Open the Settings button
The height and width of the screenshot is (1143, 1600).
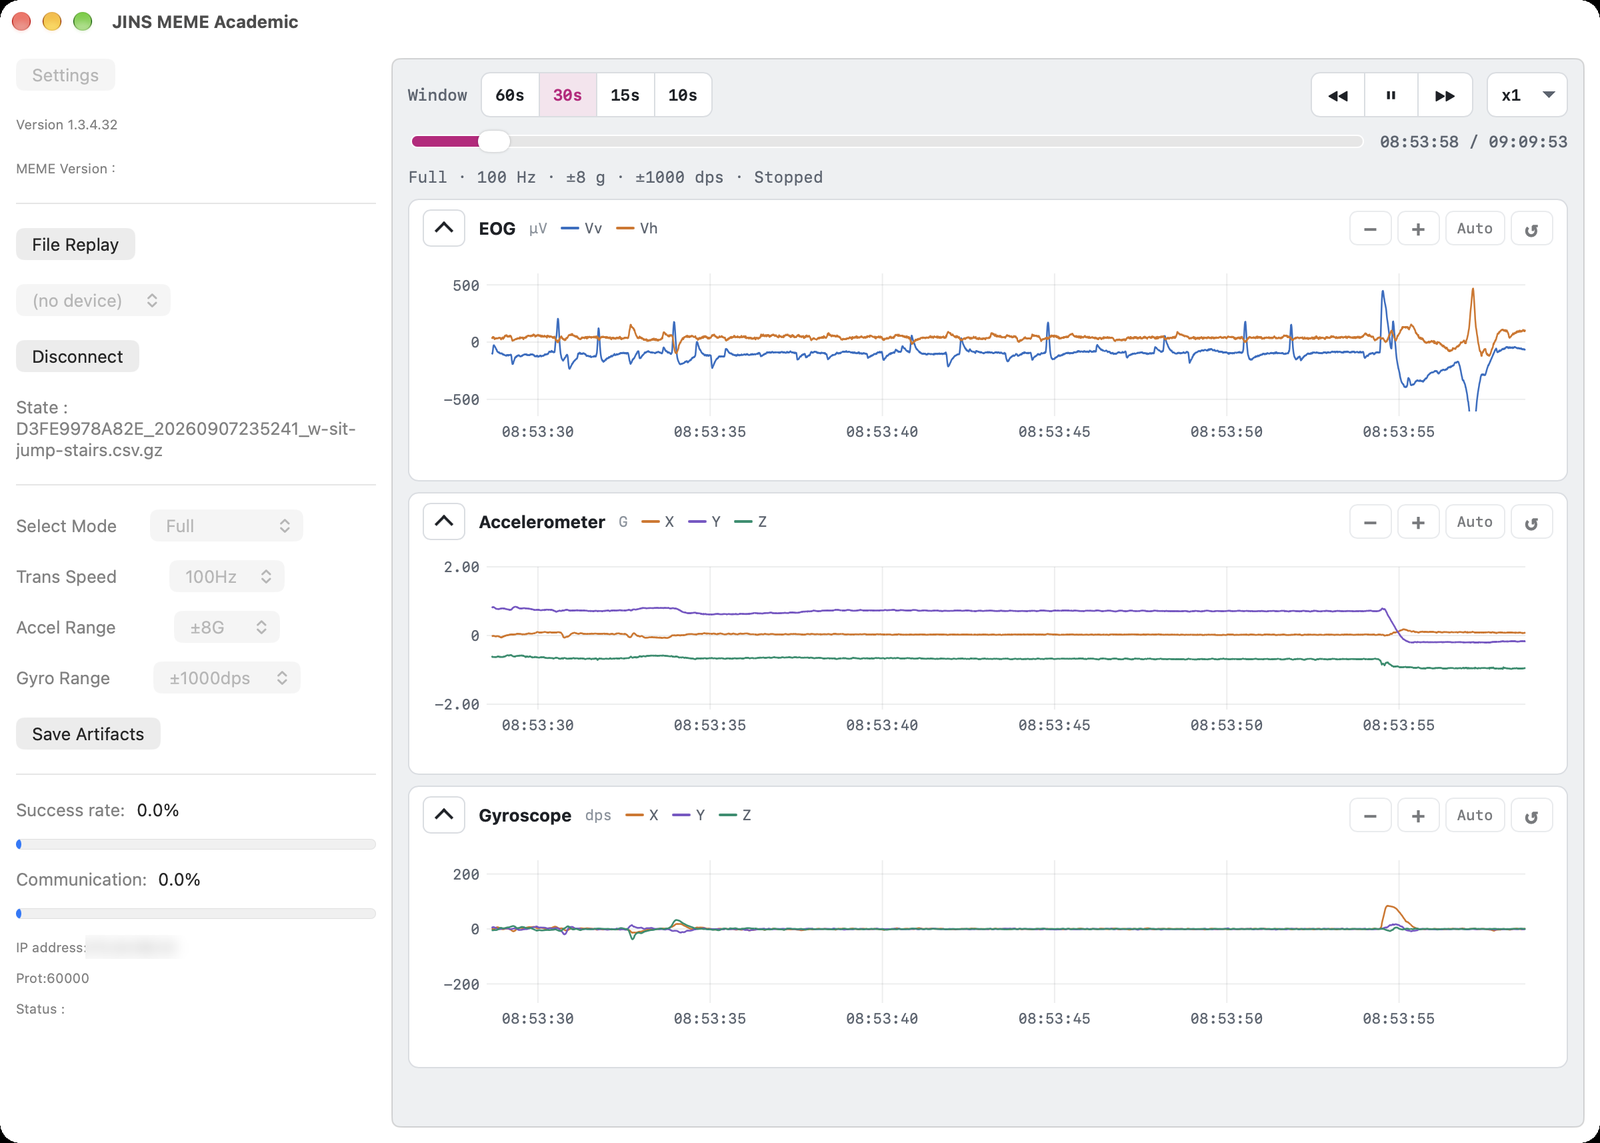pyautogui.click(x=65, y=75)
